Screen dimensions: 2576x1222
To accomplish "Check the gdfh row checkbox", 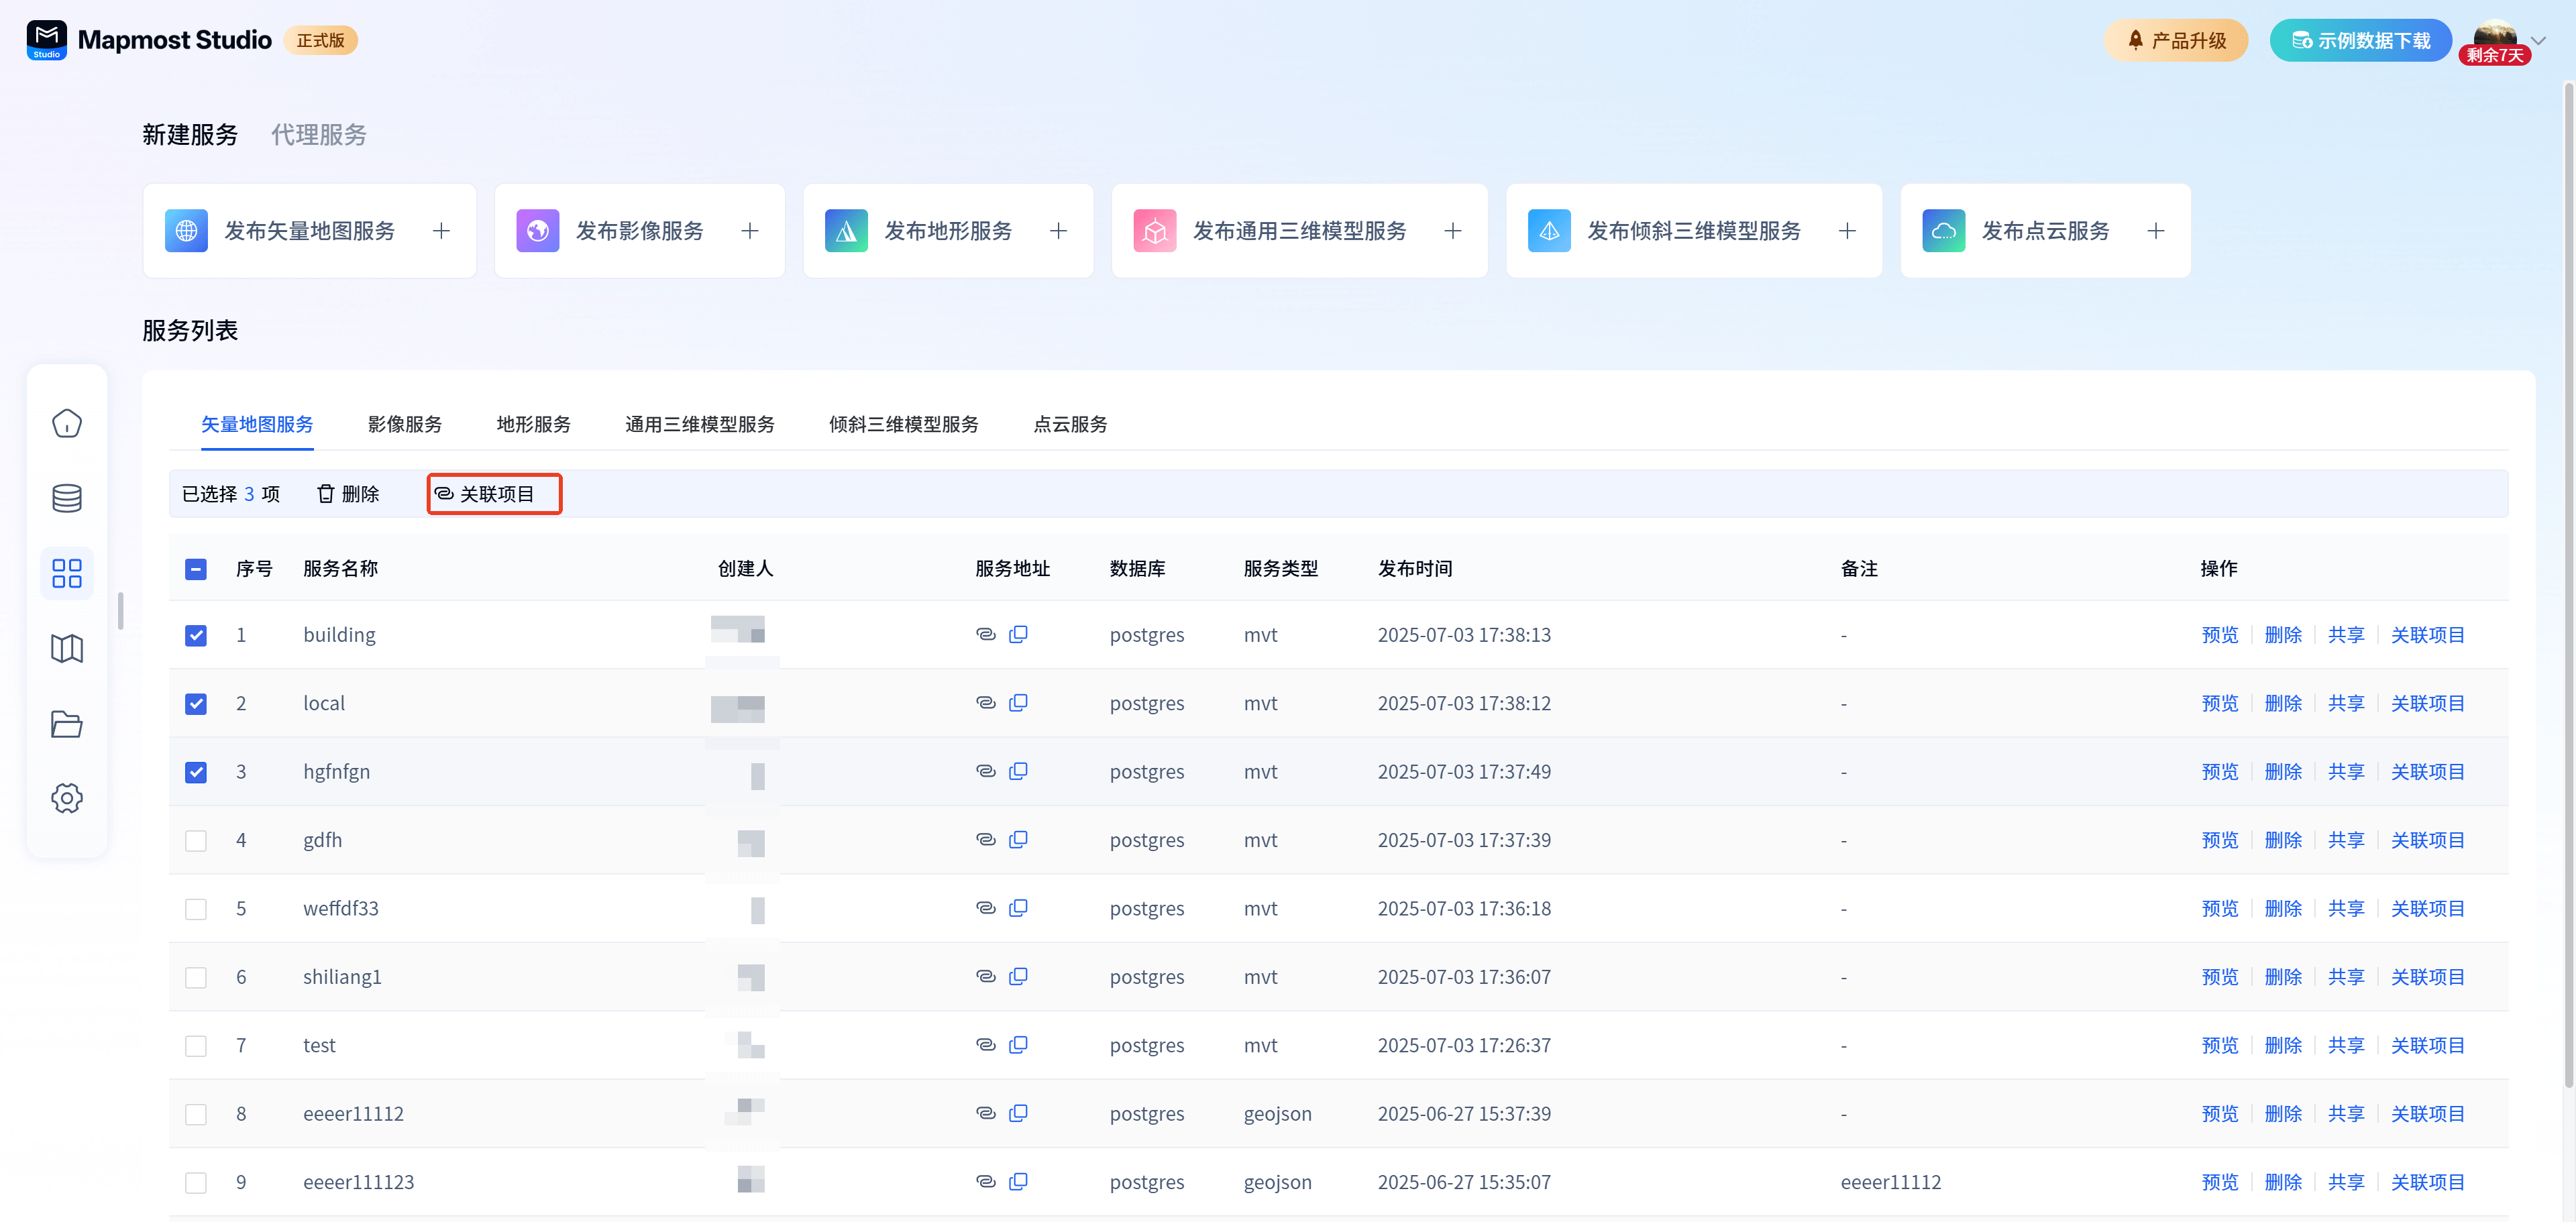I will [196, 840].
